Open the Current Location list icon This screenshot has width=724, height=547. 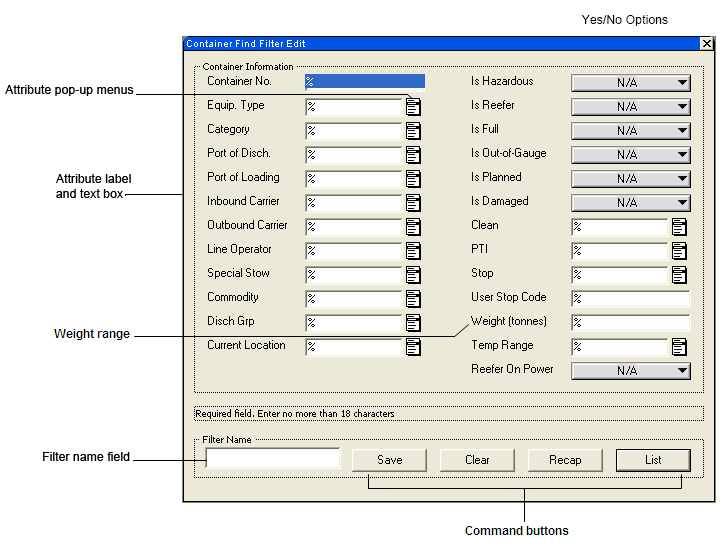click(413, 347)
